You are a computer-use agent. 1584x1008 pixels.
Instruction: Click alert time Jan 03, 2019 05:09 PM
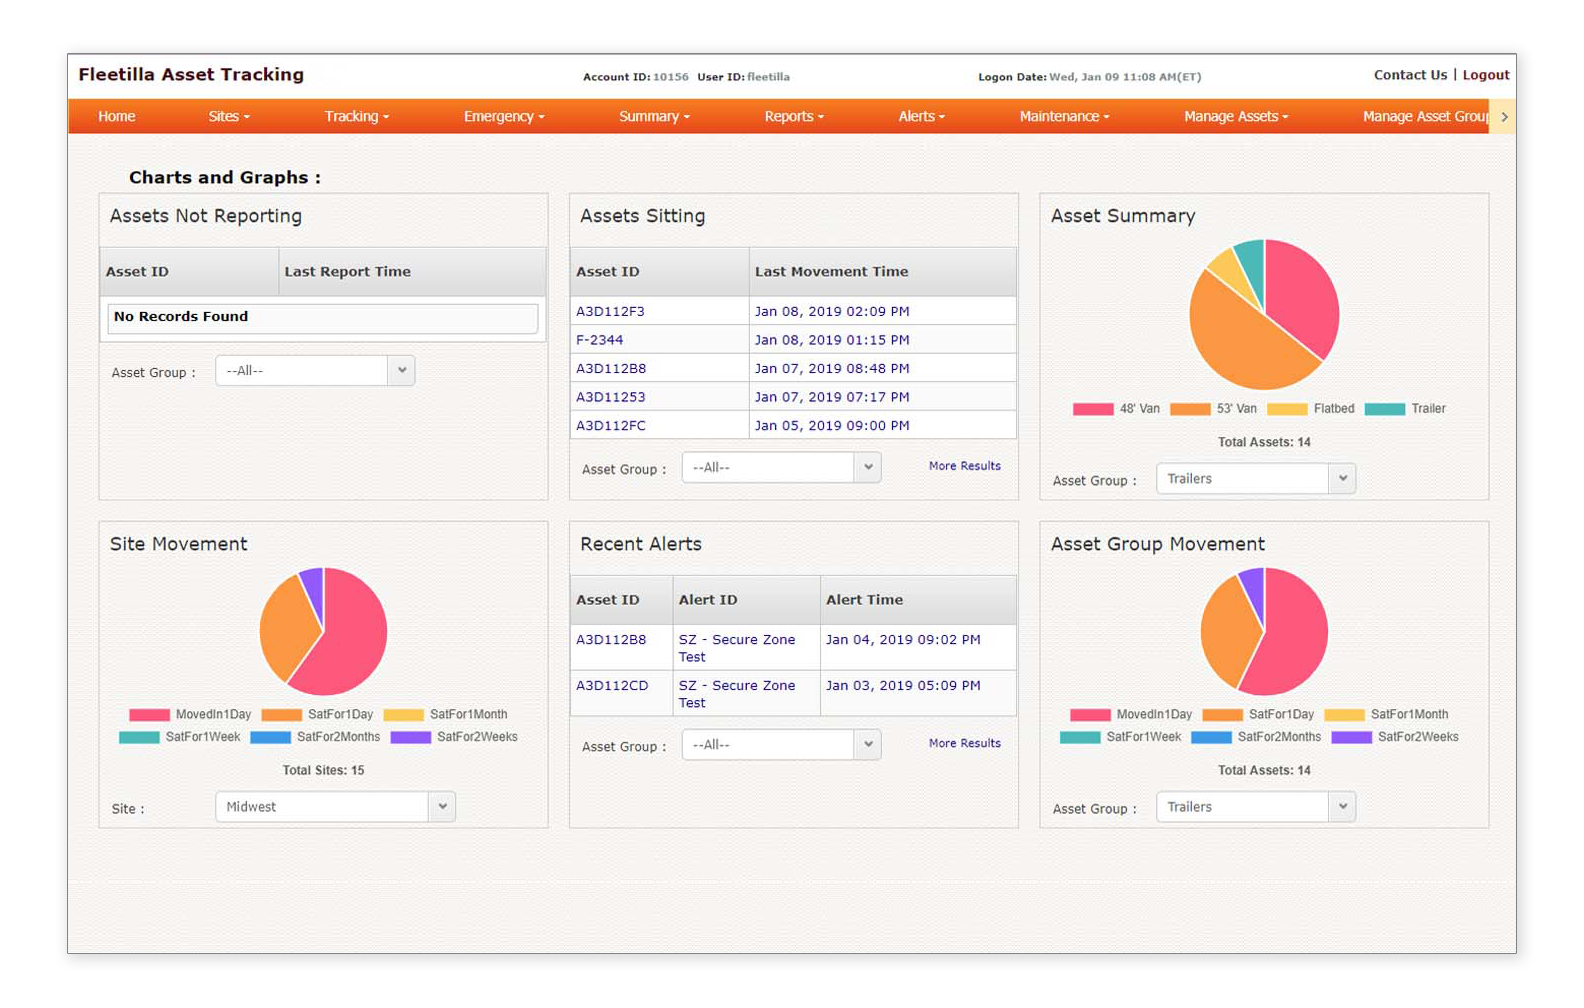pos(903,686)
